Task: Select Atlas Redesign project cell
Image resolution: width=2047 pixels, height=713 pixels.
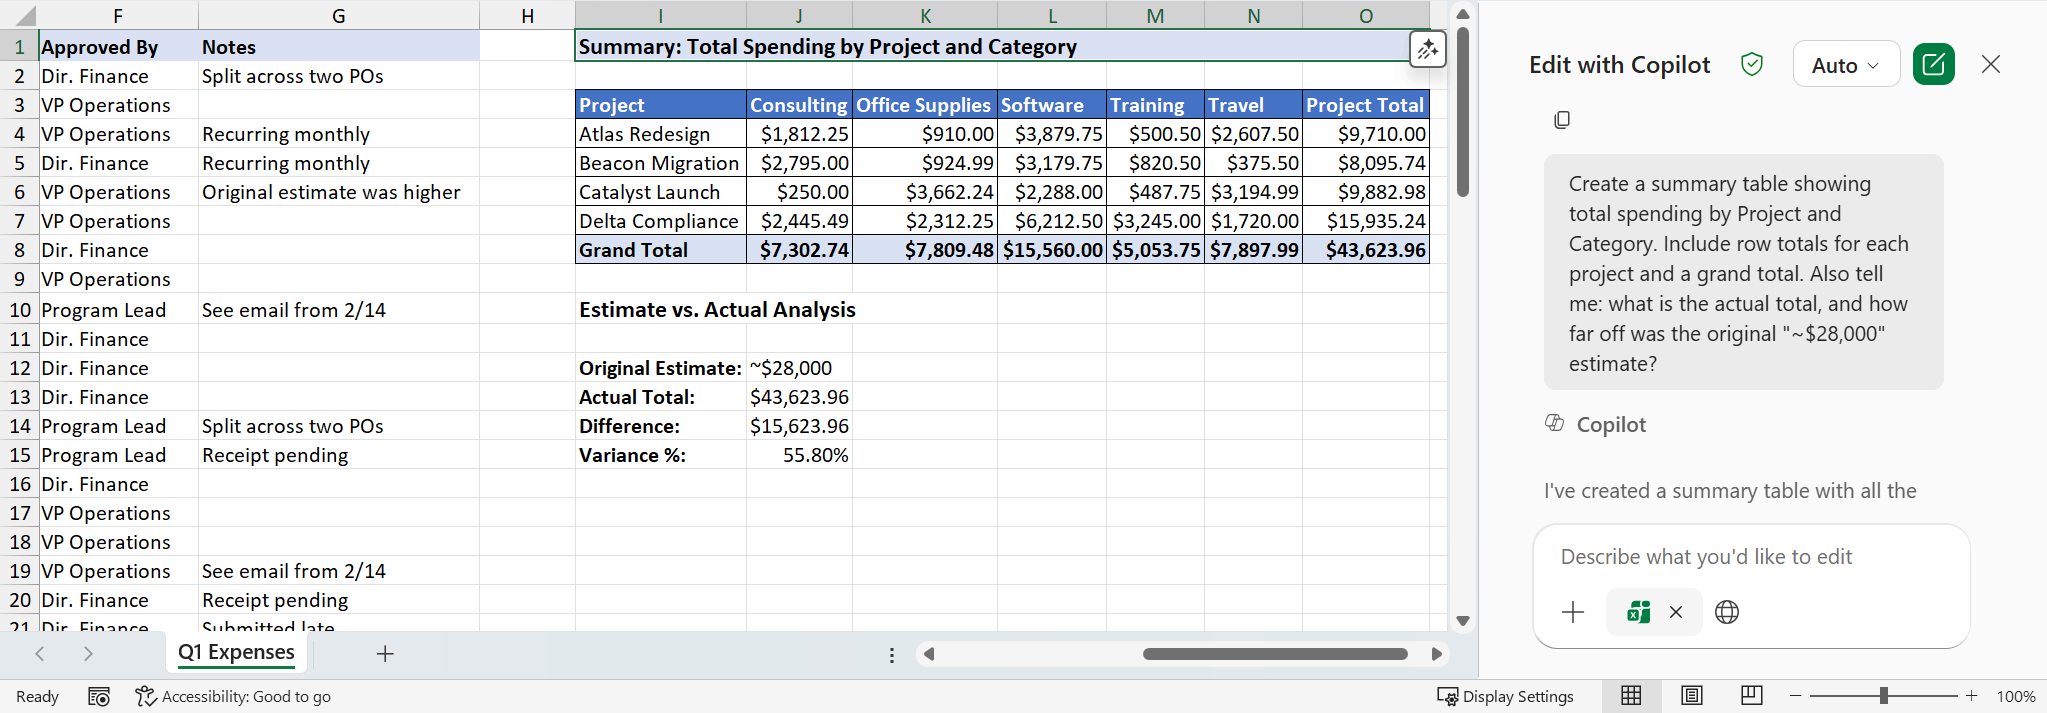Action: pyautogui.click(x=661, y=134)
